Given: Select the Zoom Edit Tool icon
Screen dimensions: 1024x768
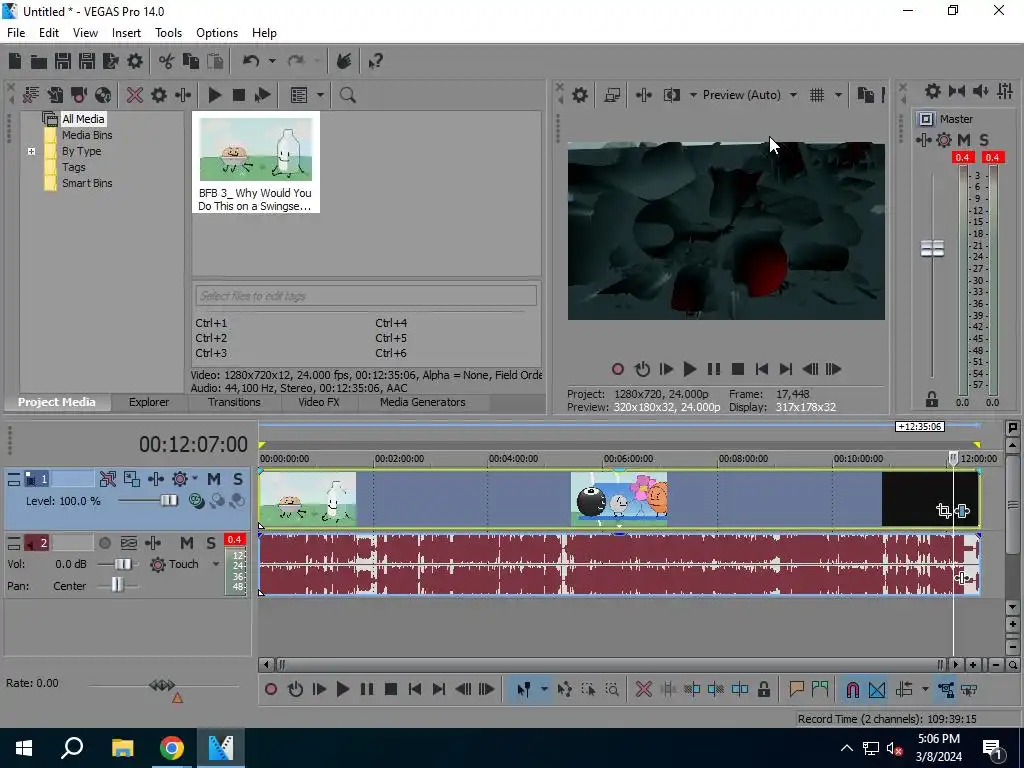Looking at the screenshot, I should pos(612,690).
